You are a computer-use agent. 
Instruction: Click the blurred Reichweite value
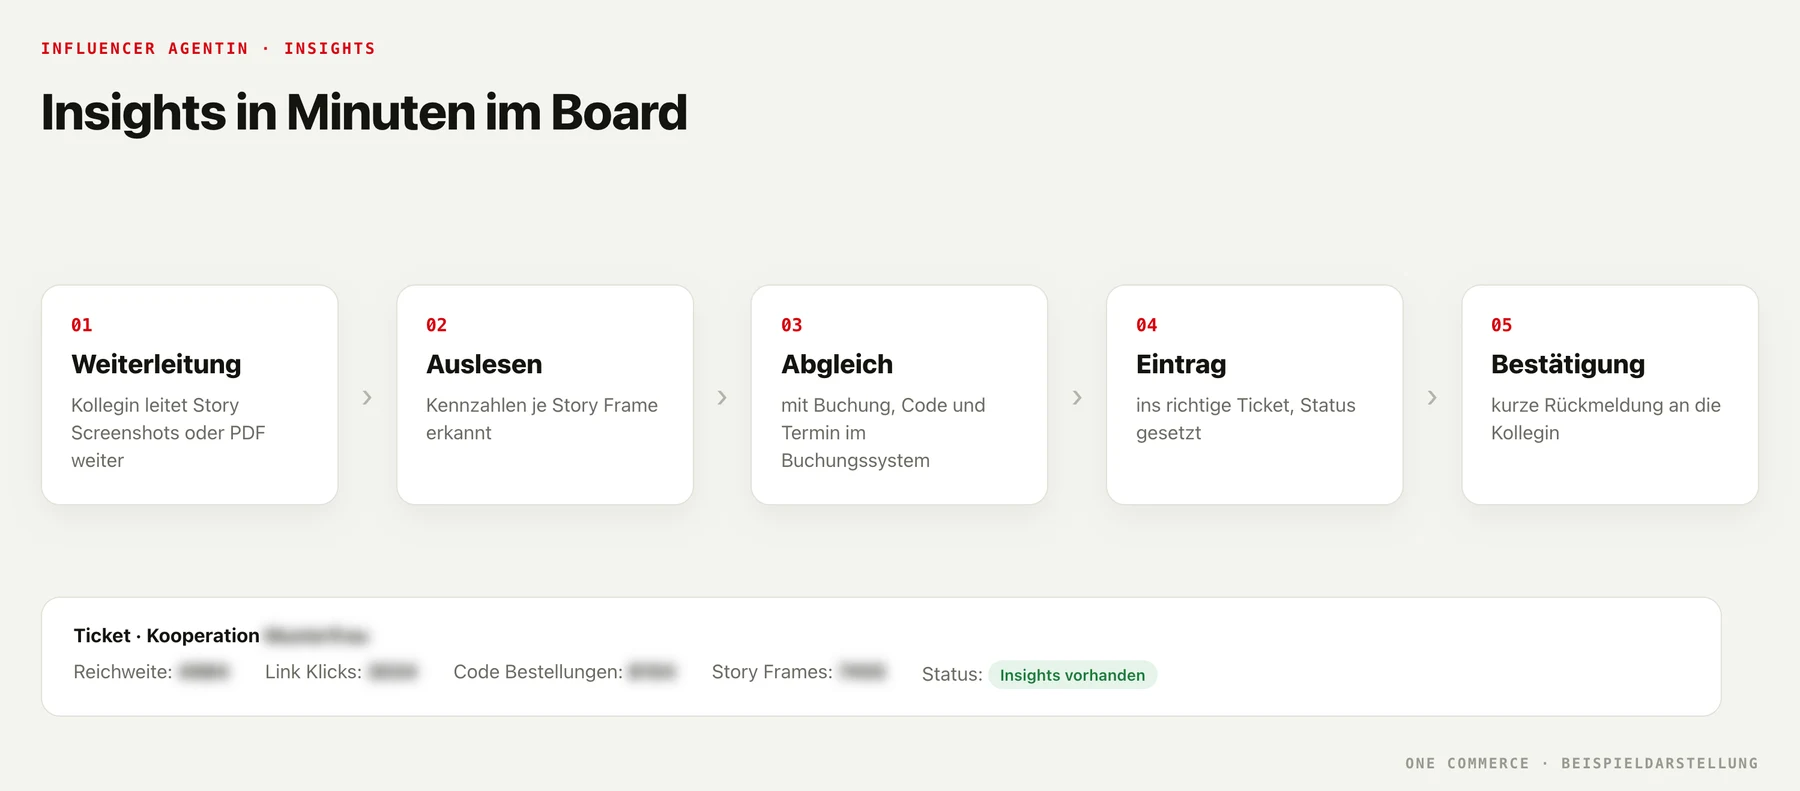[x=205, y=672]
